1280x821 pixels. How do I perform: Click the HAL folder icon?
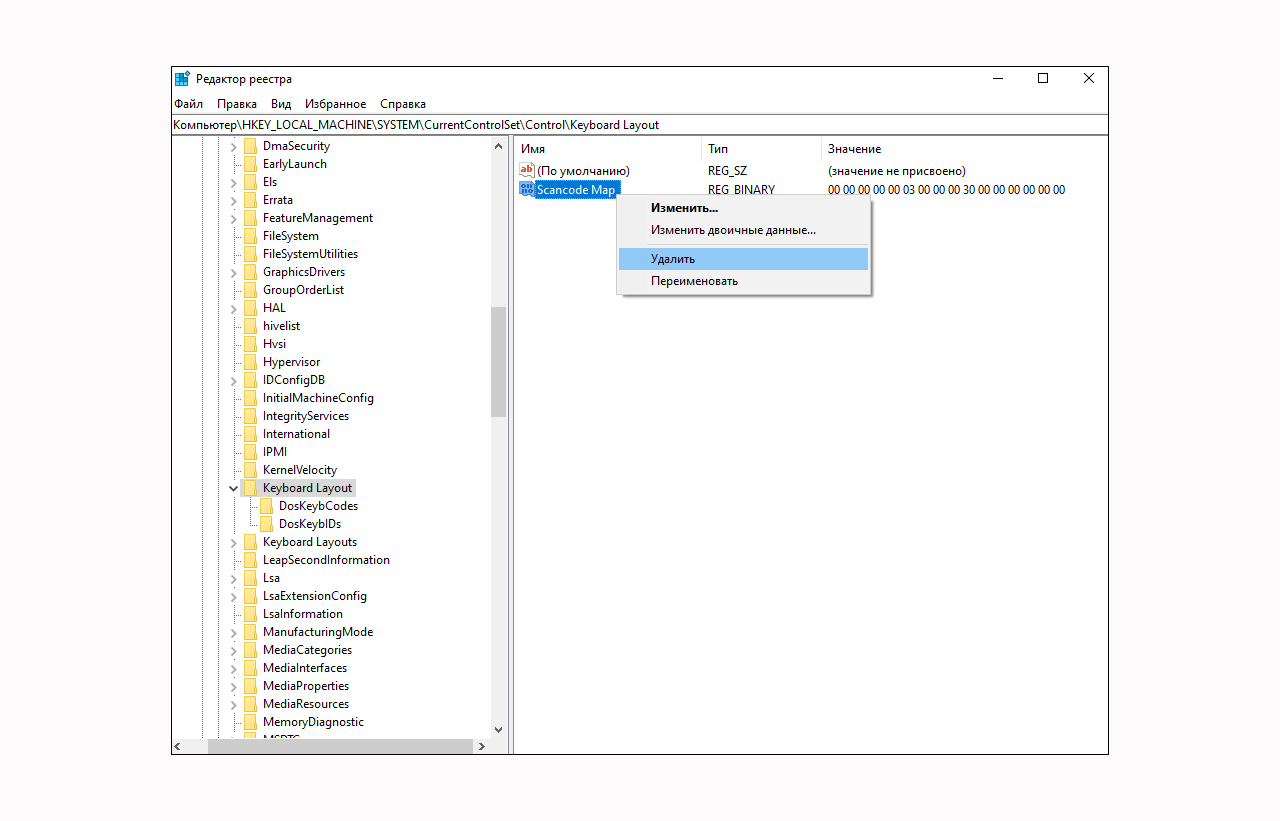click(250, 308)
